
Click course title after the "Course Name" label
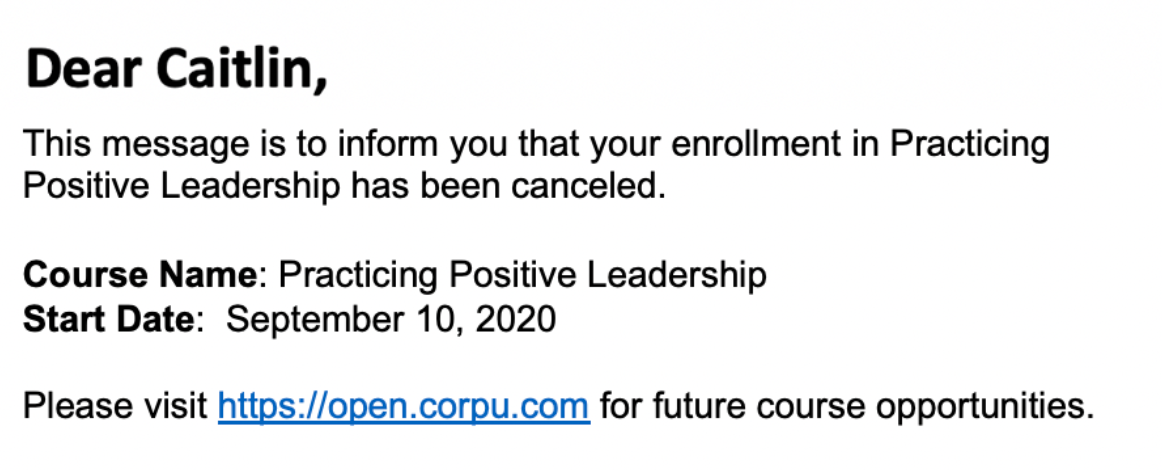[521, 274]
